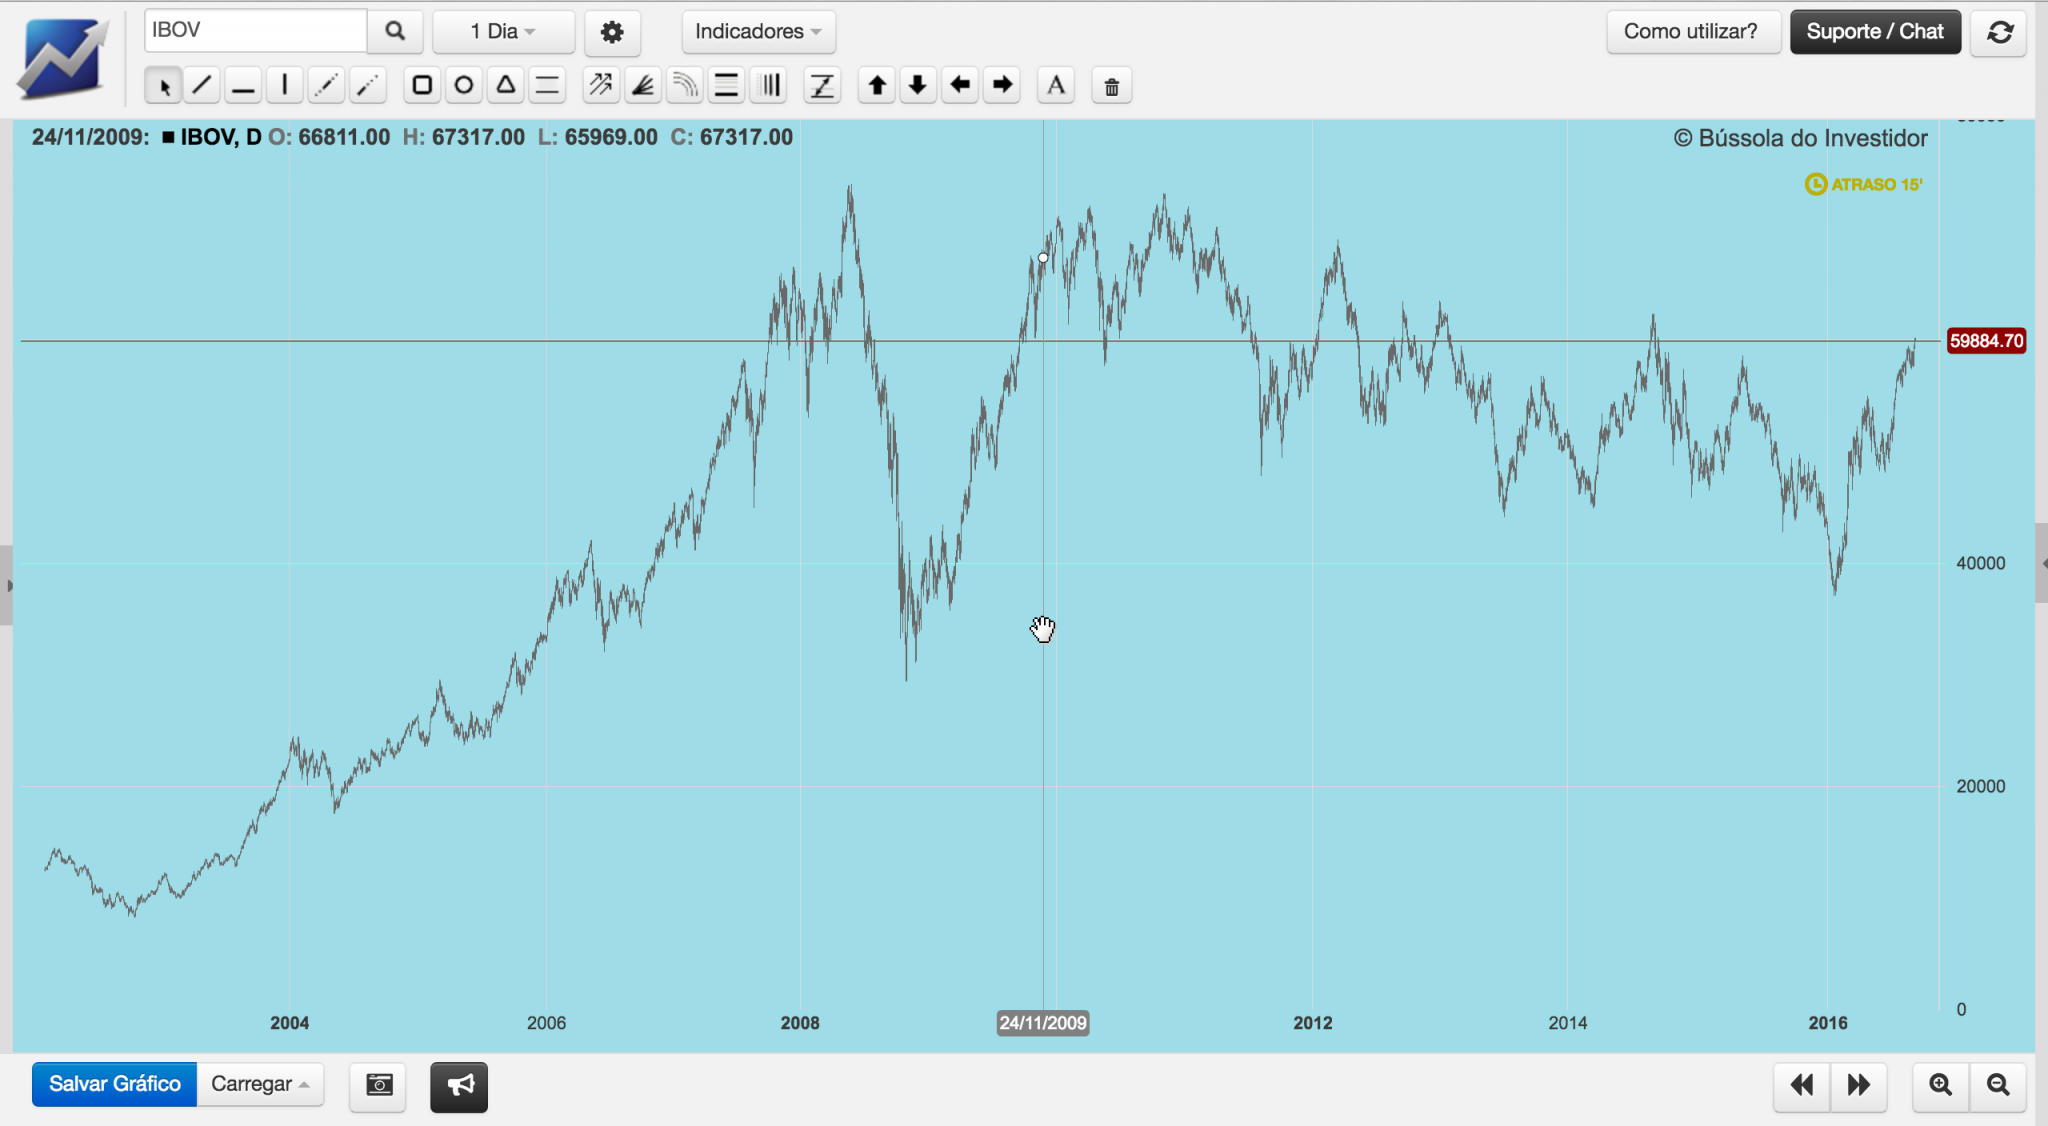Click the 2004 axis label
This screenshot has width=2048, height=1126.
[290, 1023]
